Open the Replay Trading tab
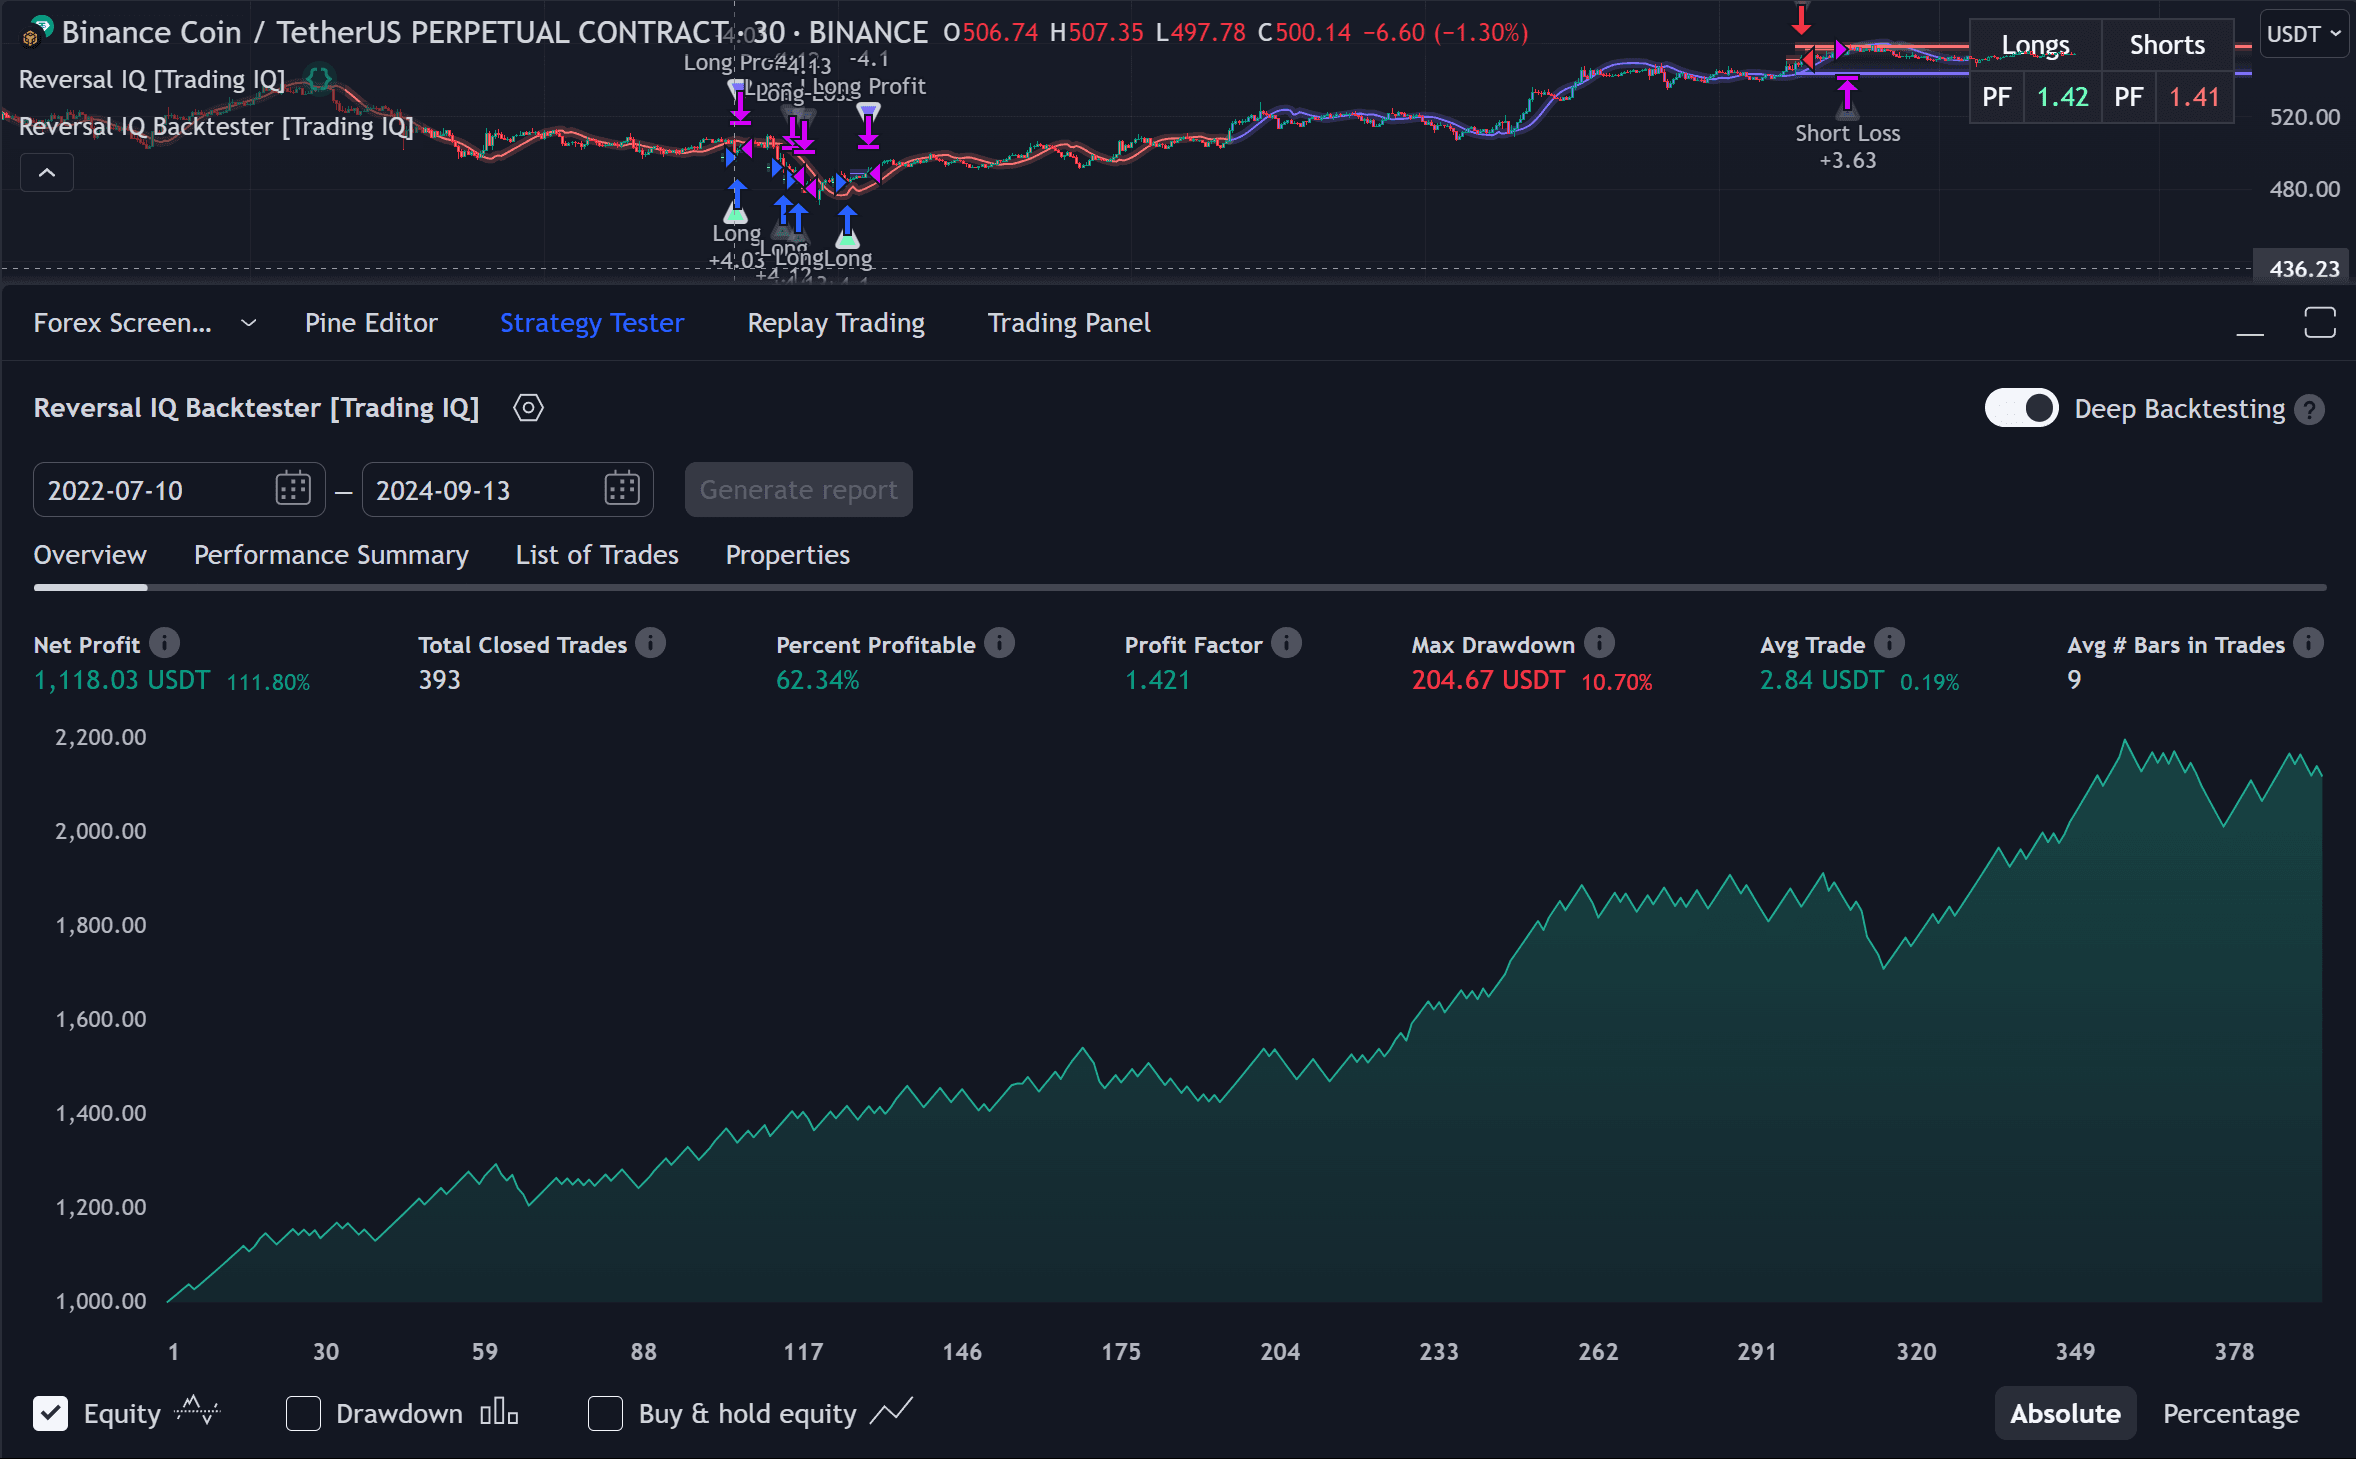Viewport: 2356px width, 1459px height. tap(836, 323)
